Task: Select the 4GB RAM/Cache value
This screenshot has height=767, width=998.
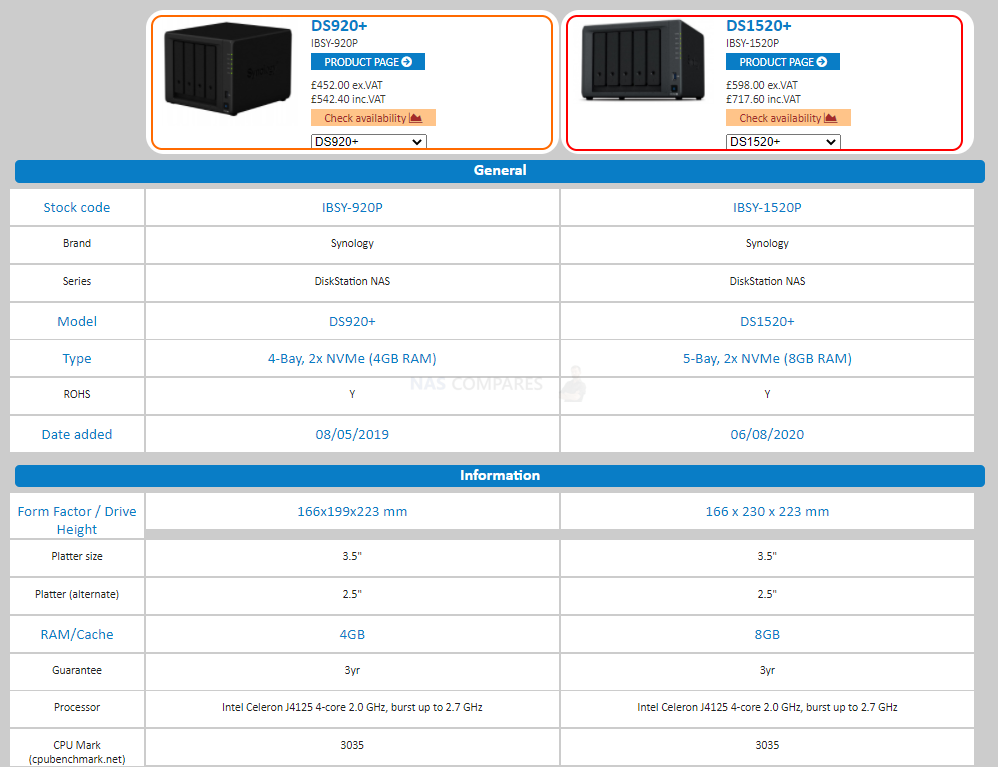Action: click(352, 635)
